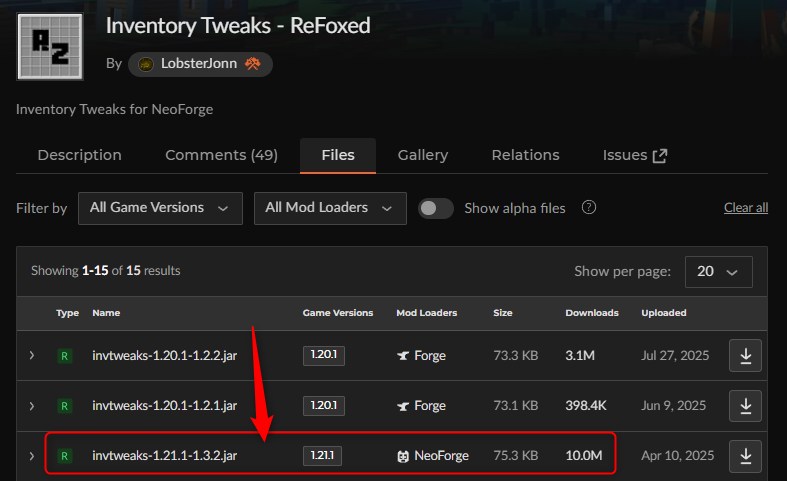The width and height of the screenshot is (787, 481).
Task: Expand the invtweaks-1.21.1-1.3.2.jar row
Action: [32, 456]
